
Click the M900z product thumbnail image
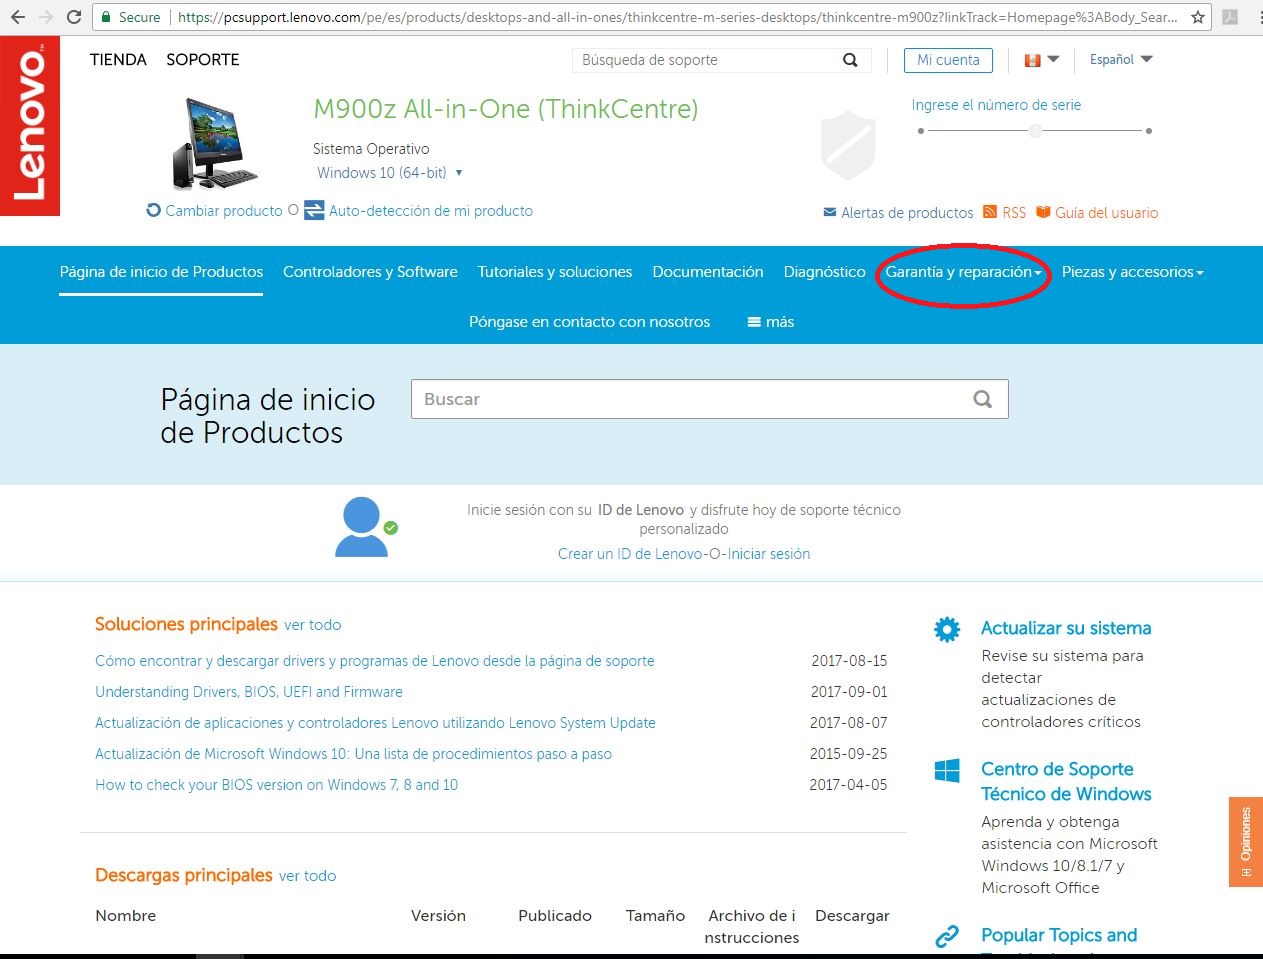click(214, 144)
